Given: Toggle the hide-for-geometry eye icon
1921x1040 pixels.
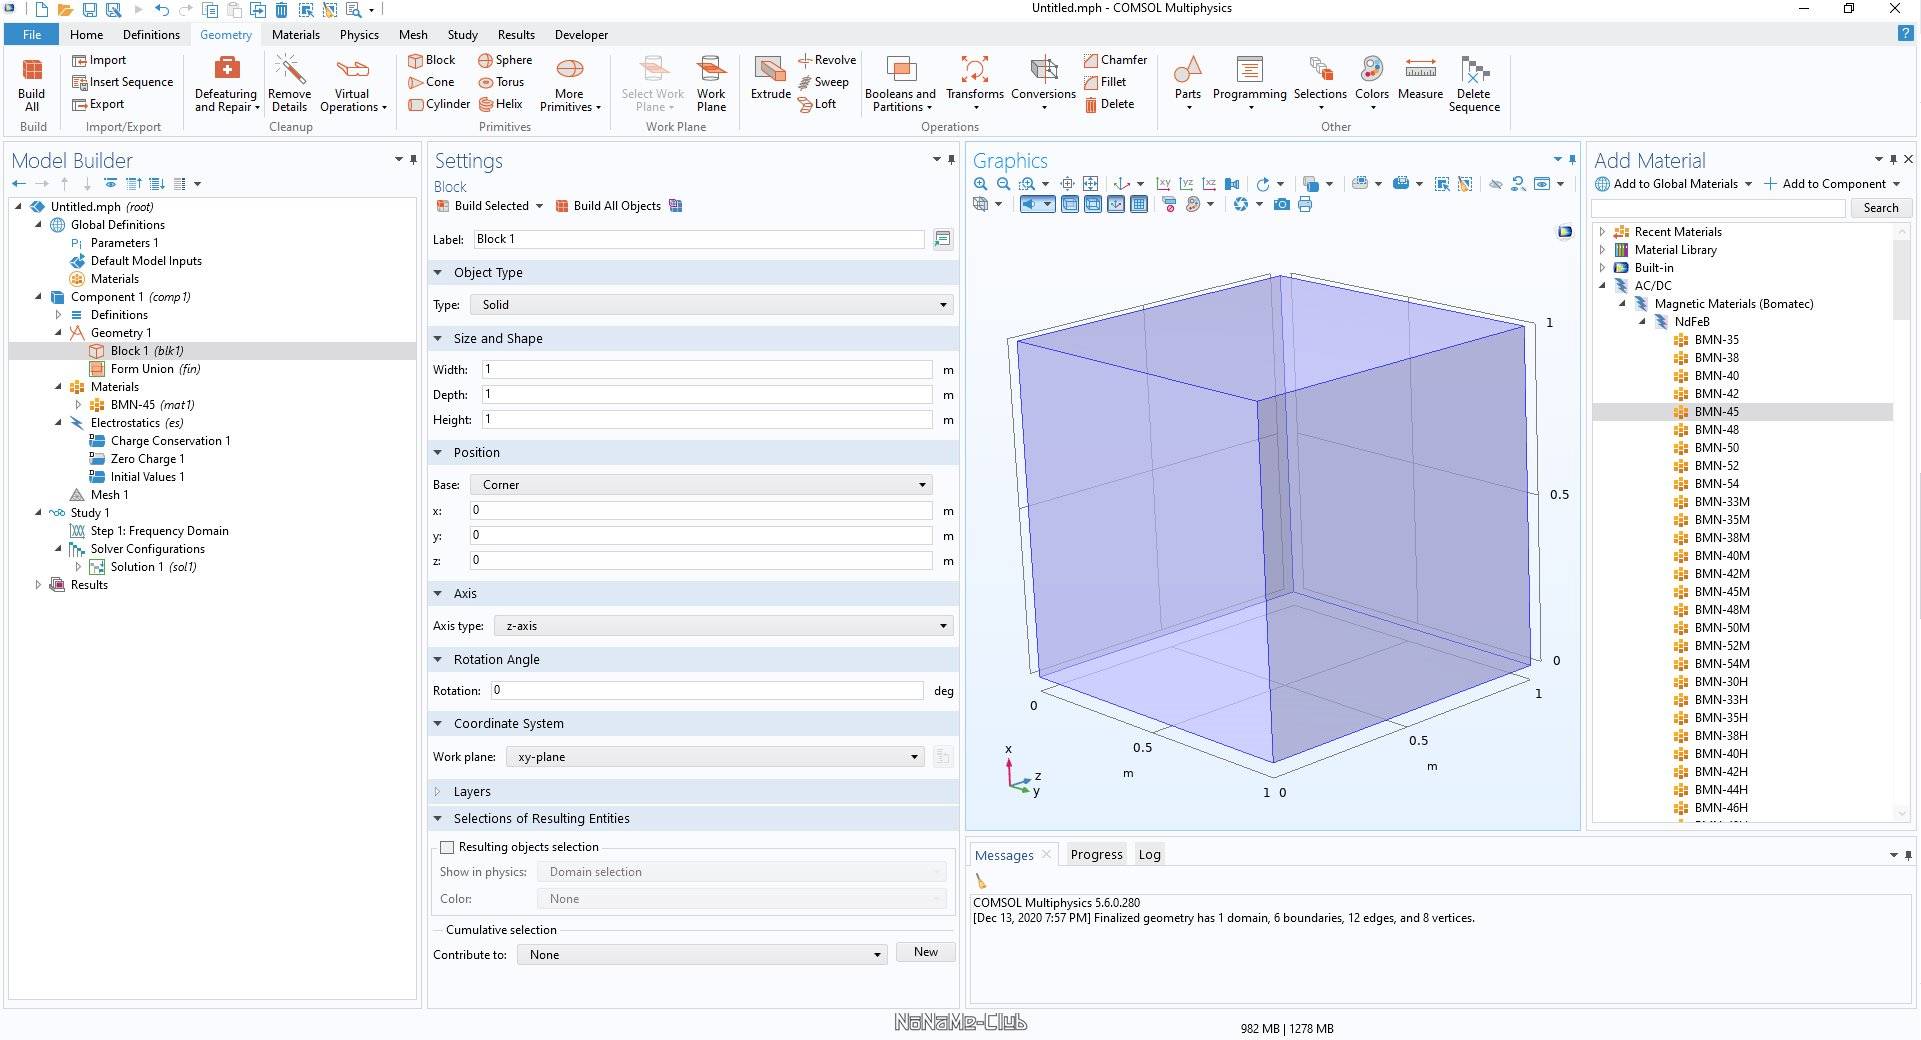Looking at the screenshot, I should [x=1495, y=184].
